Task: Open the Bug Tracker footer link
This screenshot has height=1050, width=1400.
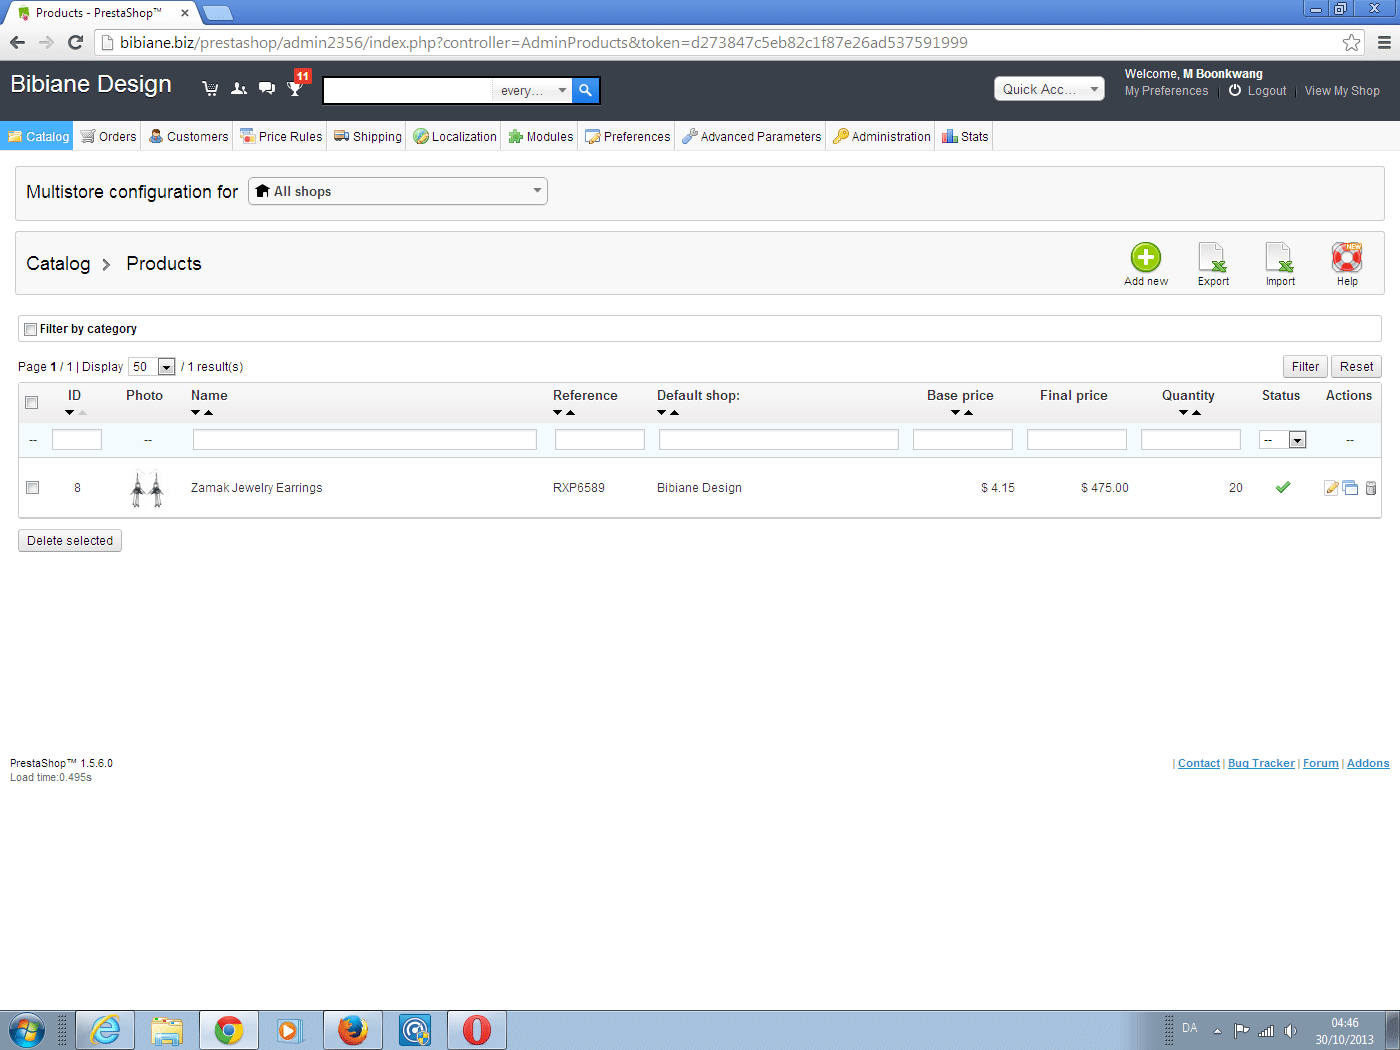Action: click(1261, 763)
